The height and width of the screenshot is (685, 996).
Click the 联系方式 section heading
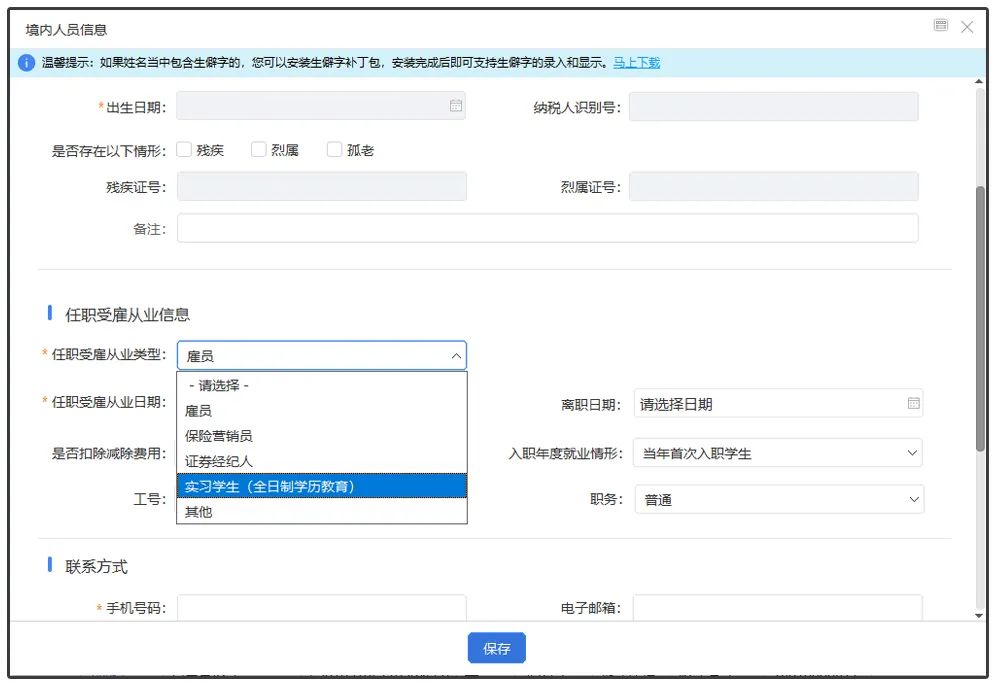(x=96, y=566)
